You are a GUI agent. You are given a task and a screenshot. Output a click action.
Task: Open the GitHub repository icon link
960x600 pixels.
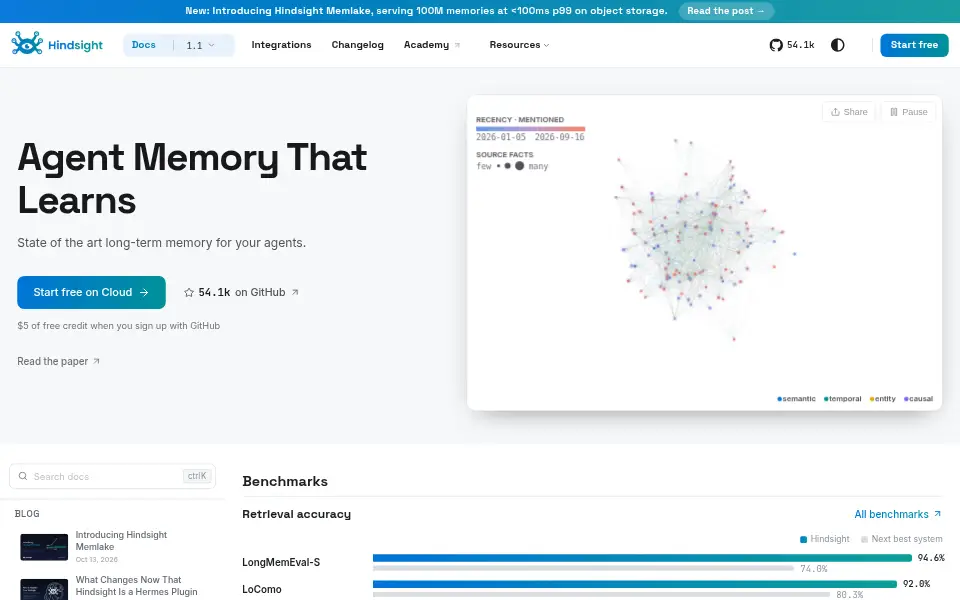point(776,45)
